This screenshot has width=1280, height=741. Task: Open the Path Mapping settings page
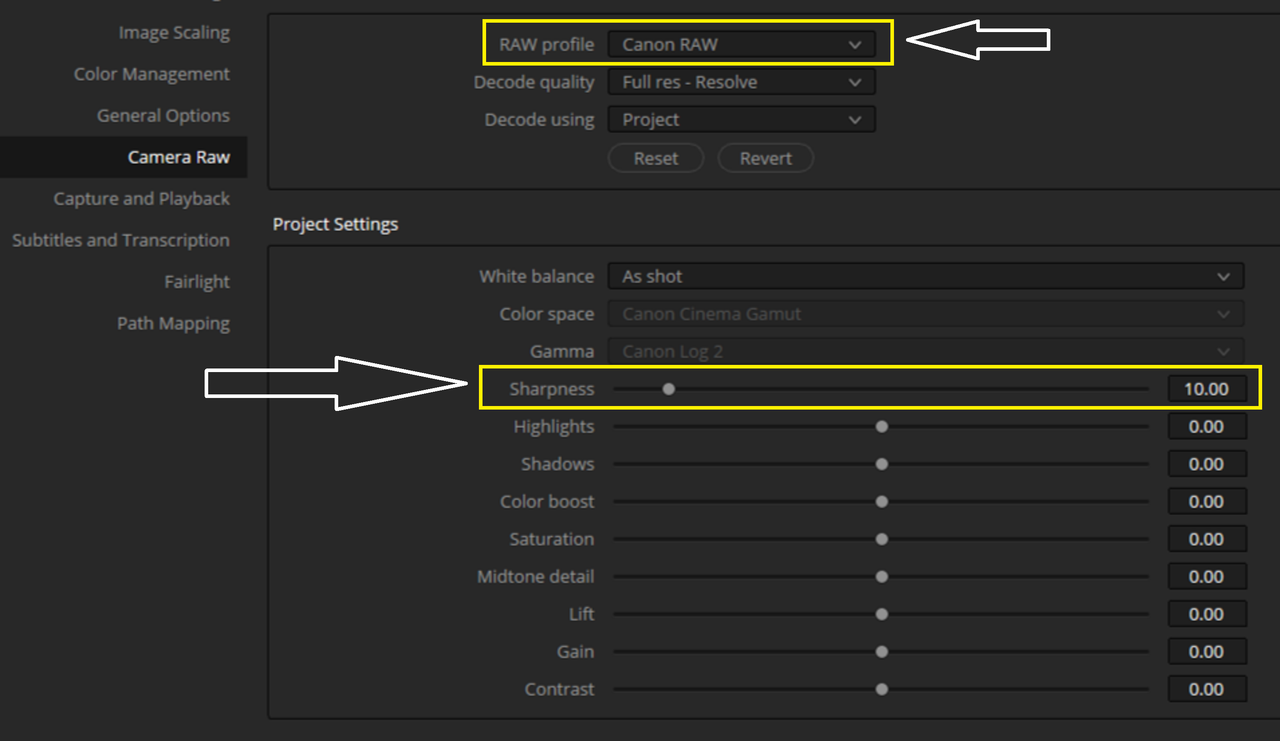[173, 323]
